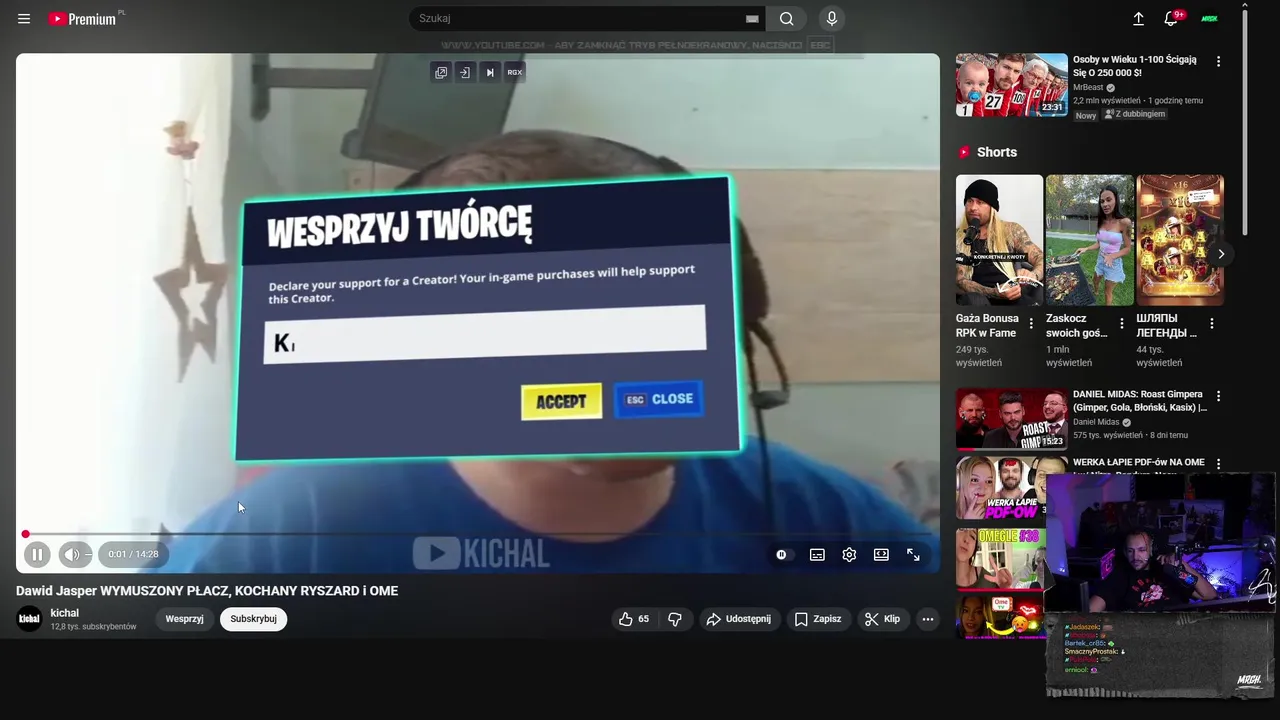Enter fullscreen mode

pyautogui.click(x=913, y=555)
